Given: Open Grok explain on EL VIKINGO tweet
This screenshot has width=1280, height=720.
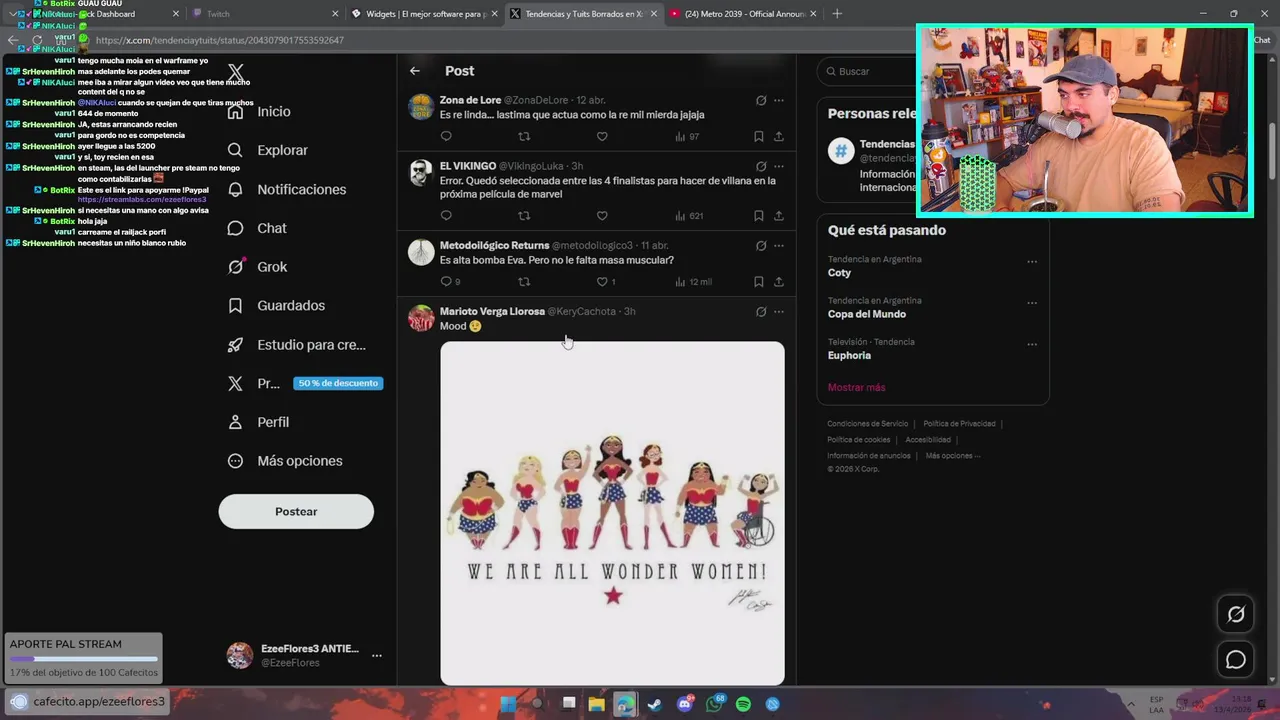Looking at the screenshot, I should (761, 166).
